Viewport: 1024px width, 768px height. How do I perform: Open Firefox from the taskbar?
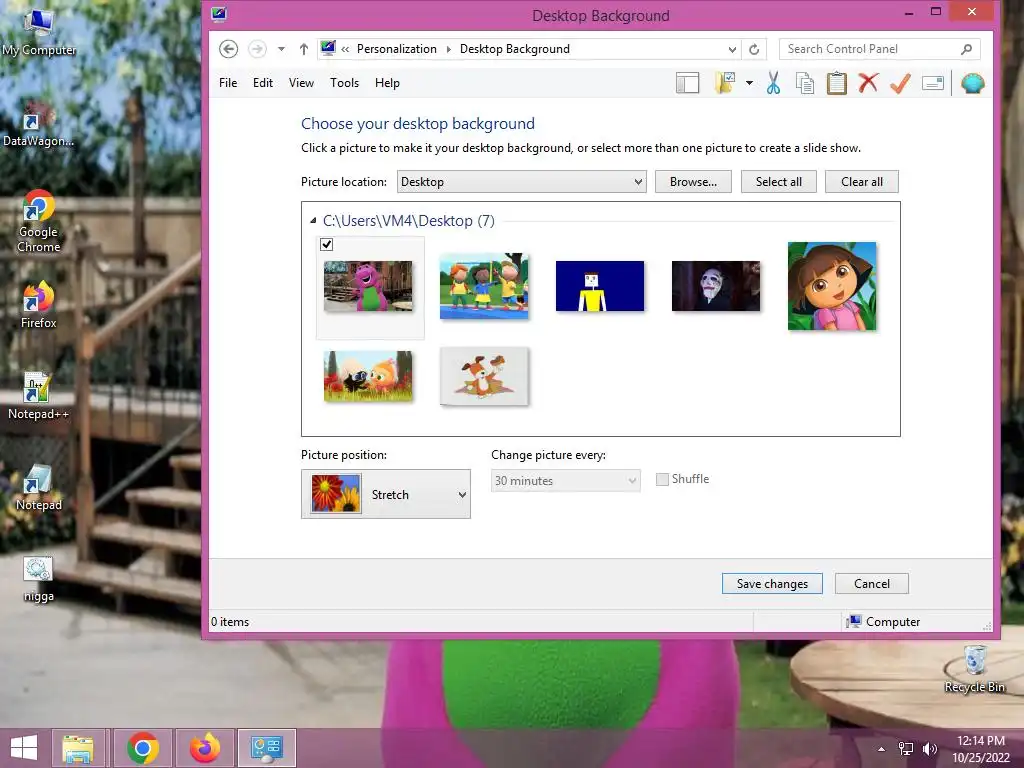(205, 748)
